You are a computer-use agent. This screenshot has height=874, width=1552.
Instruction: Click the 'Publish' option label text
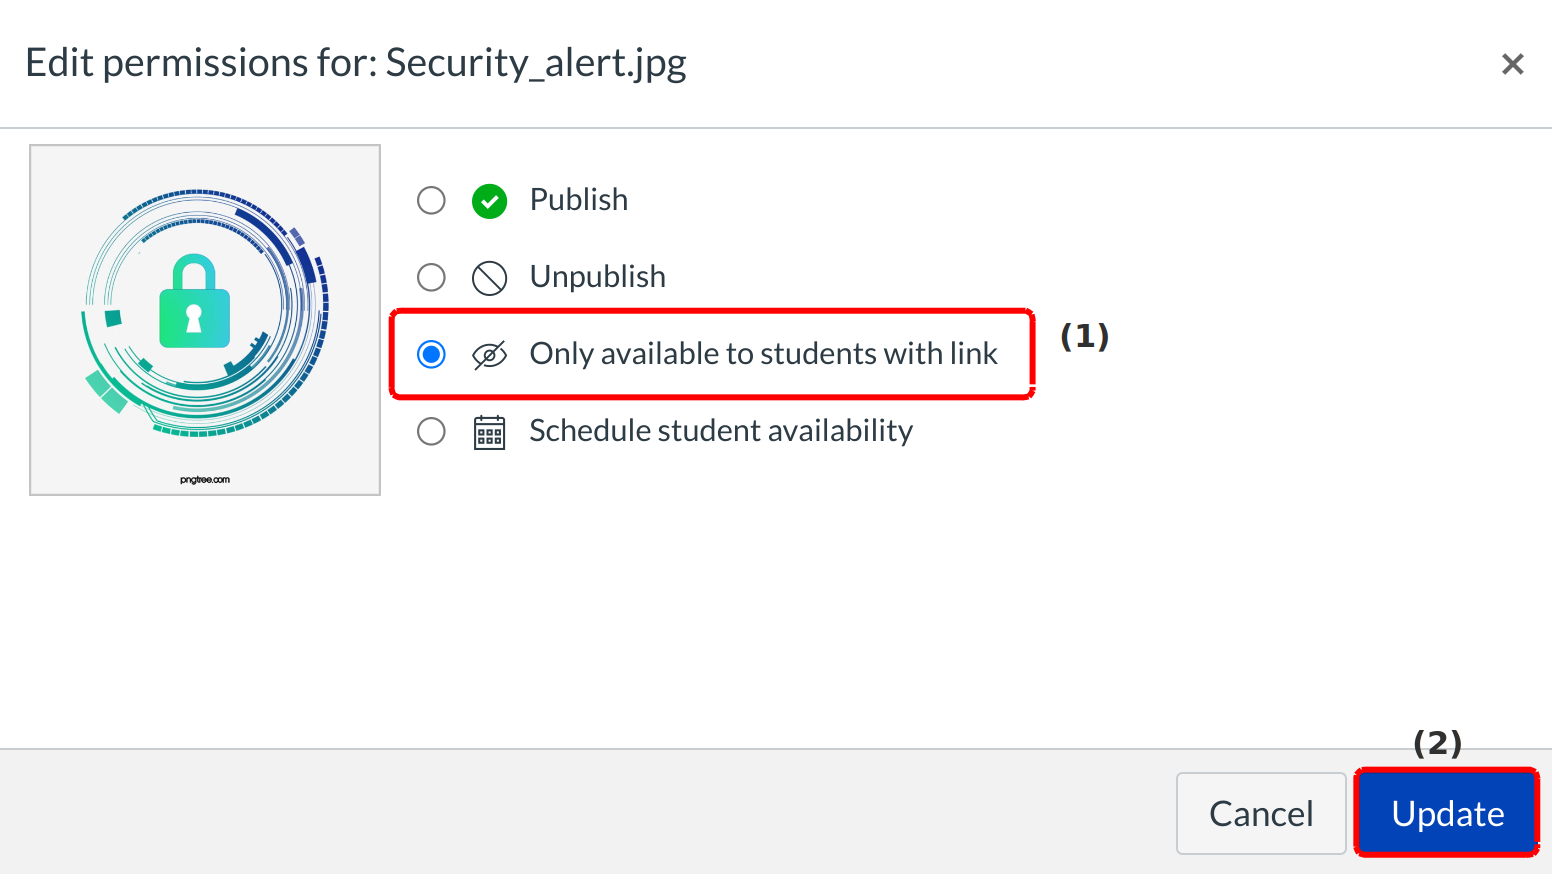pyautogui.click(x=578, y=200)
